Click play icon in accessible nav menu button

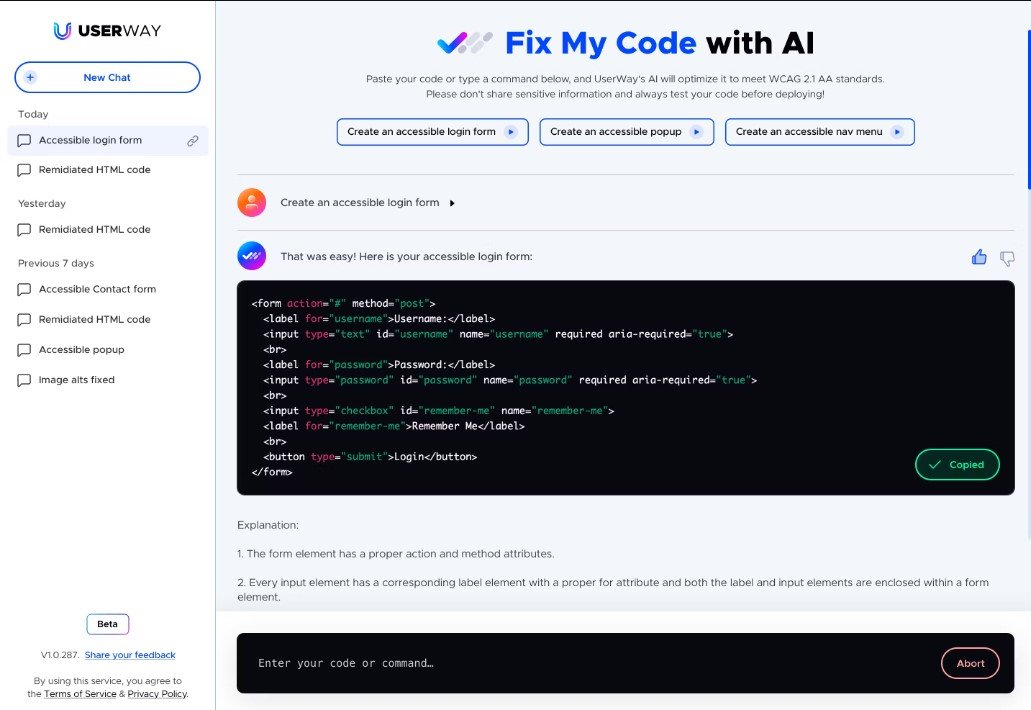pyautogui.click(x=897, y=132)
